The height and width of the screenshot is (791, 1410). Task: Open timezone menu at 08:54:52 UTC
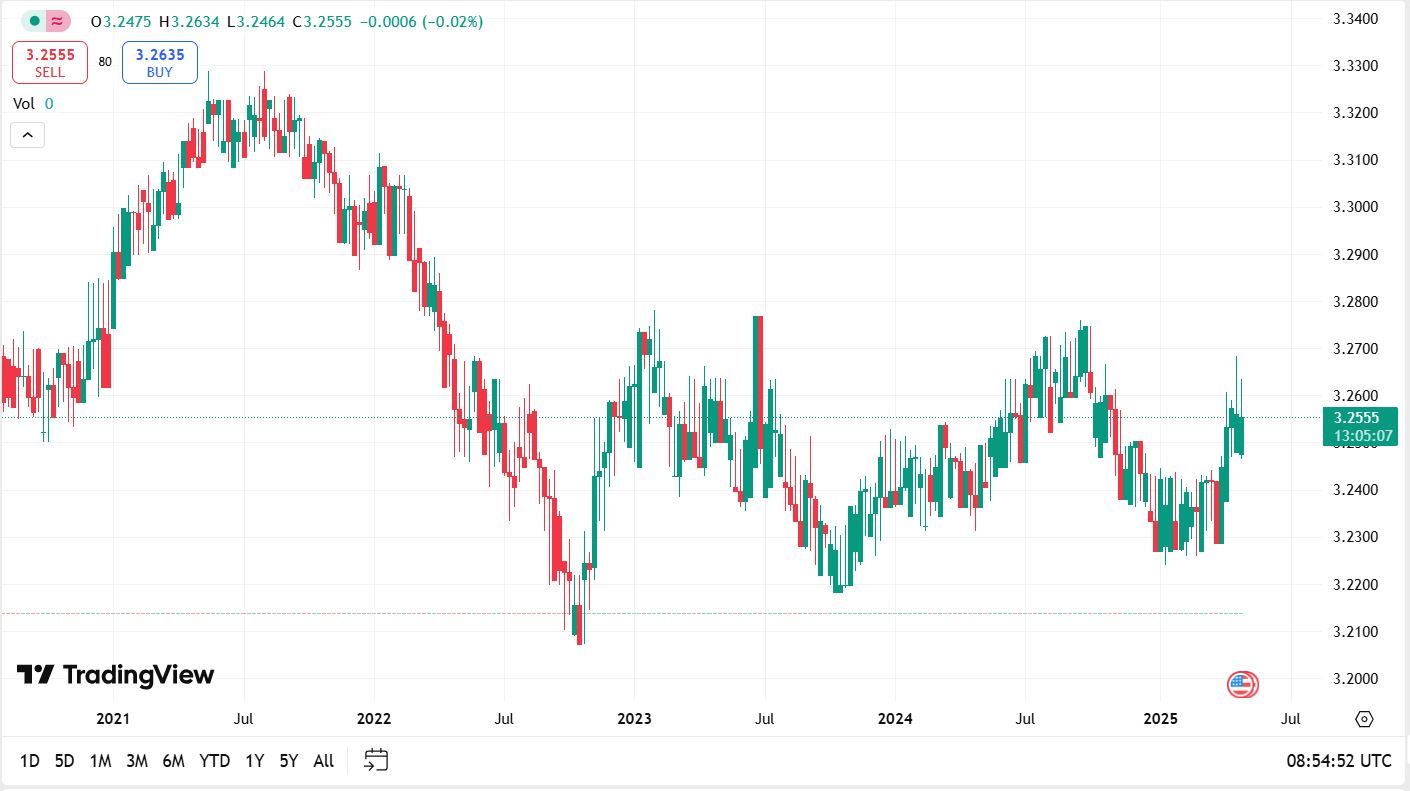[1338, 761]
